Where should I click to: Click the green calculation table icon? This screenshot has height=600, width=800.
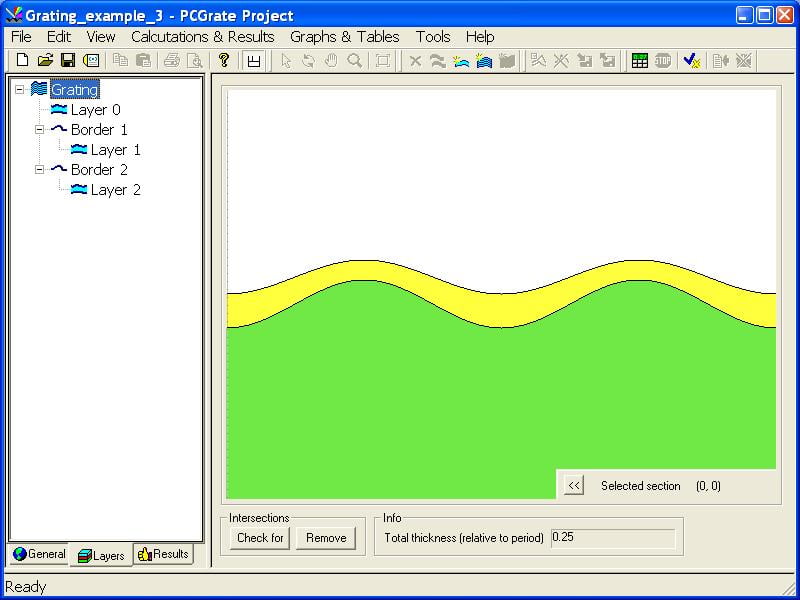click(639, 61)
